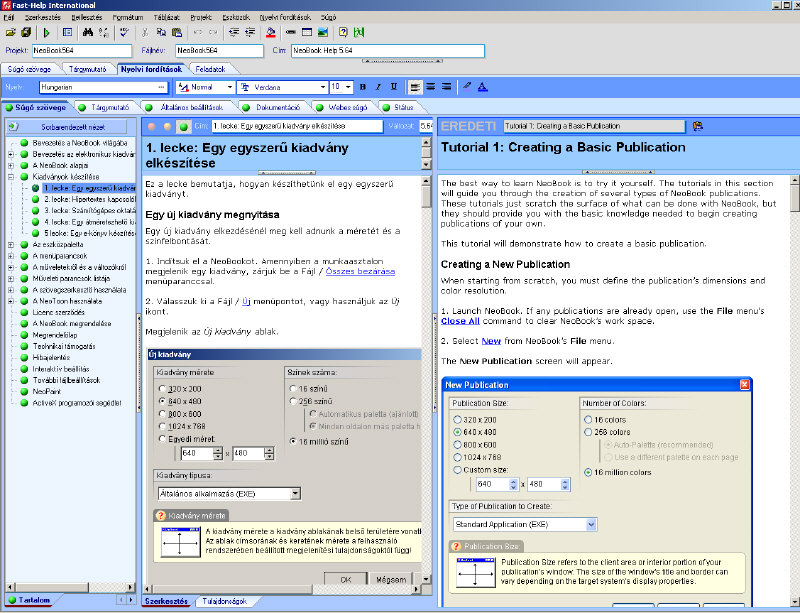This screenshot has height=613, width=800.
Task: Expand the 'Az eszközpaletta' tree node
Action: tap(11, 244)
